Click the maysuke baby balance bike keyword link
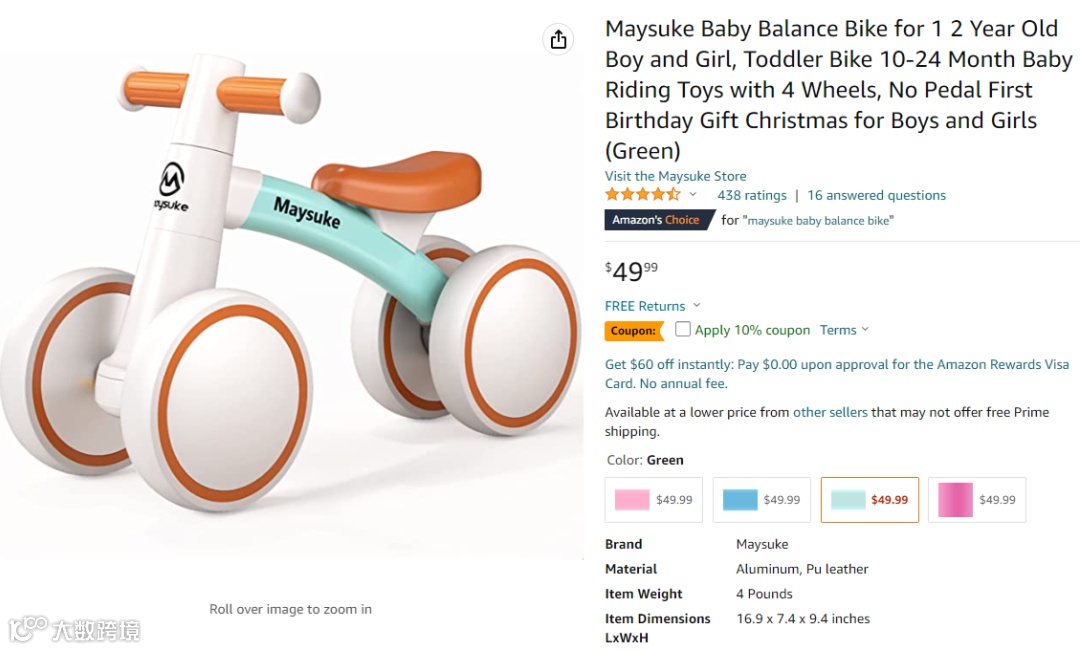Screen dimensions: 1080x650 point(819,221)
